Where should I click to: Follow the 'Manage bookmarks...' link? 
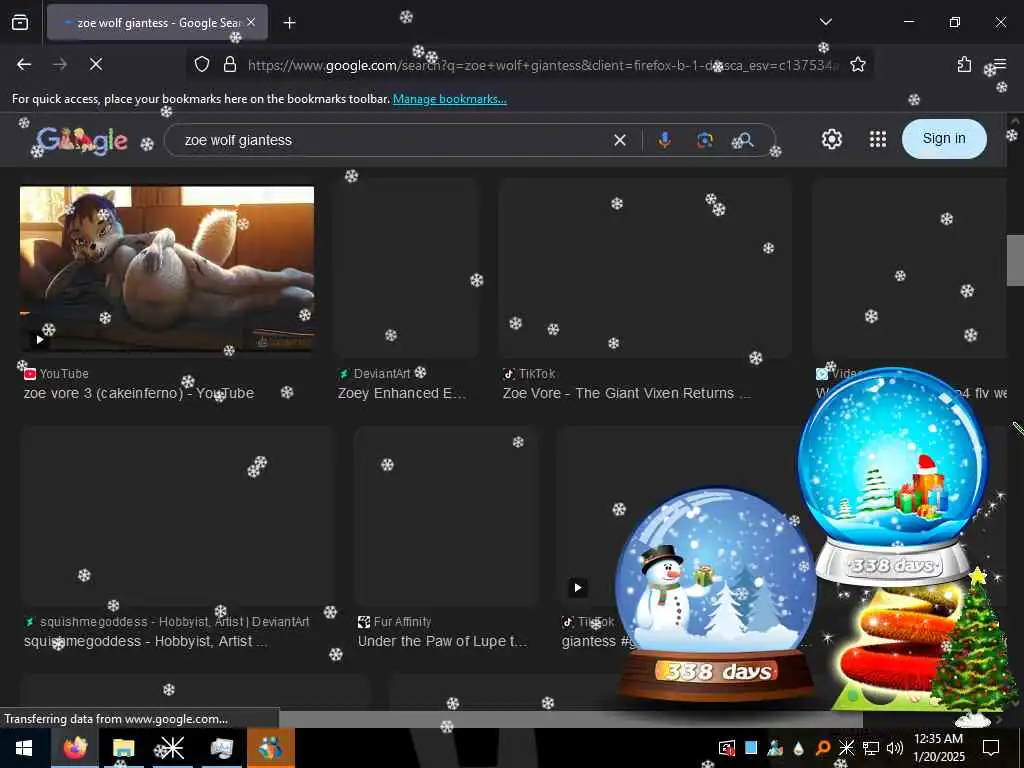point(449,99)
